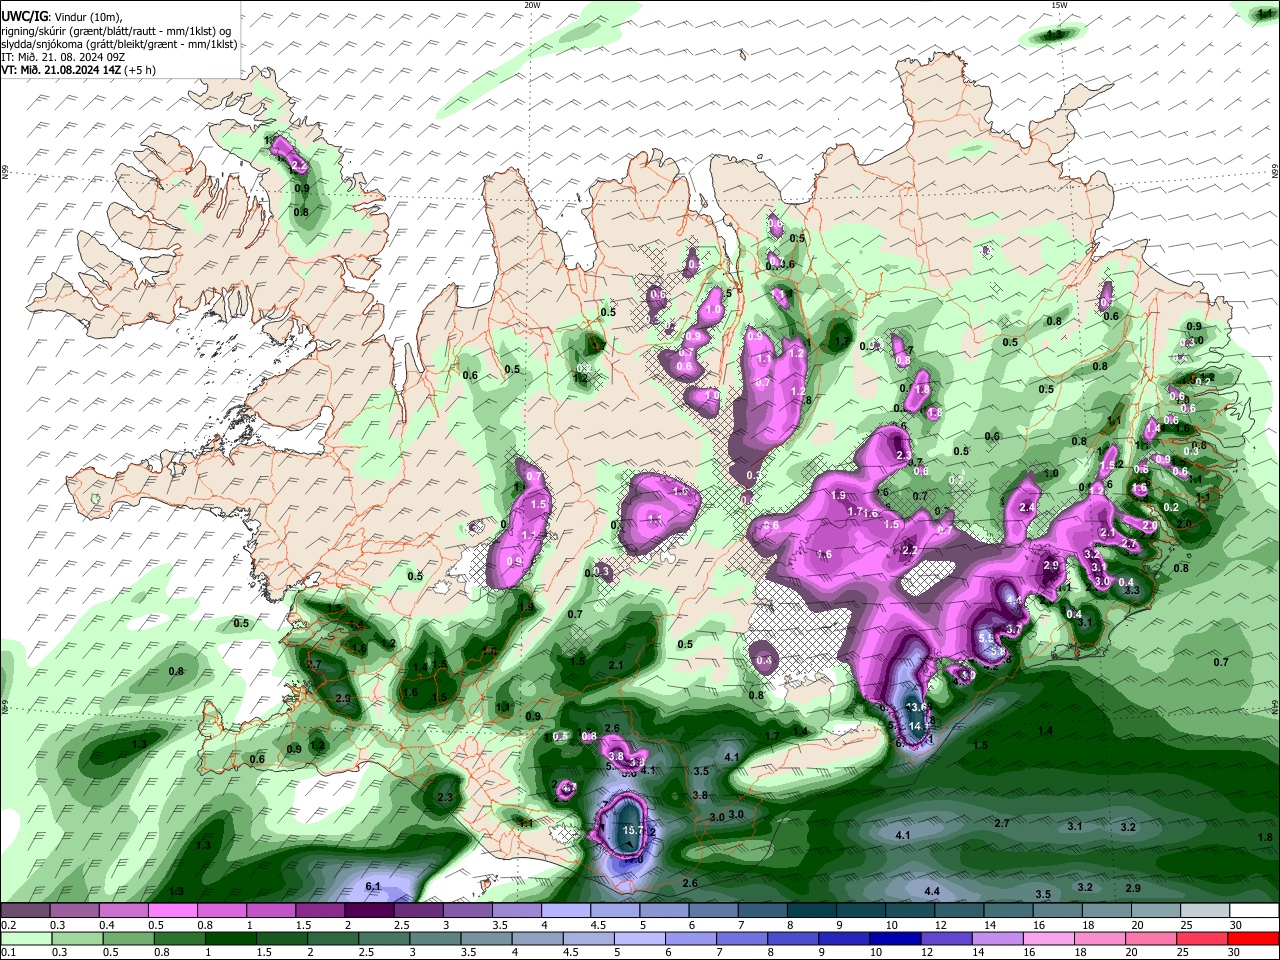
Task: Click the 0.2 label of the upper color scale
Action: coord(8,925)
